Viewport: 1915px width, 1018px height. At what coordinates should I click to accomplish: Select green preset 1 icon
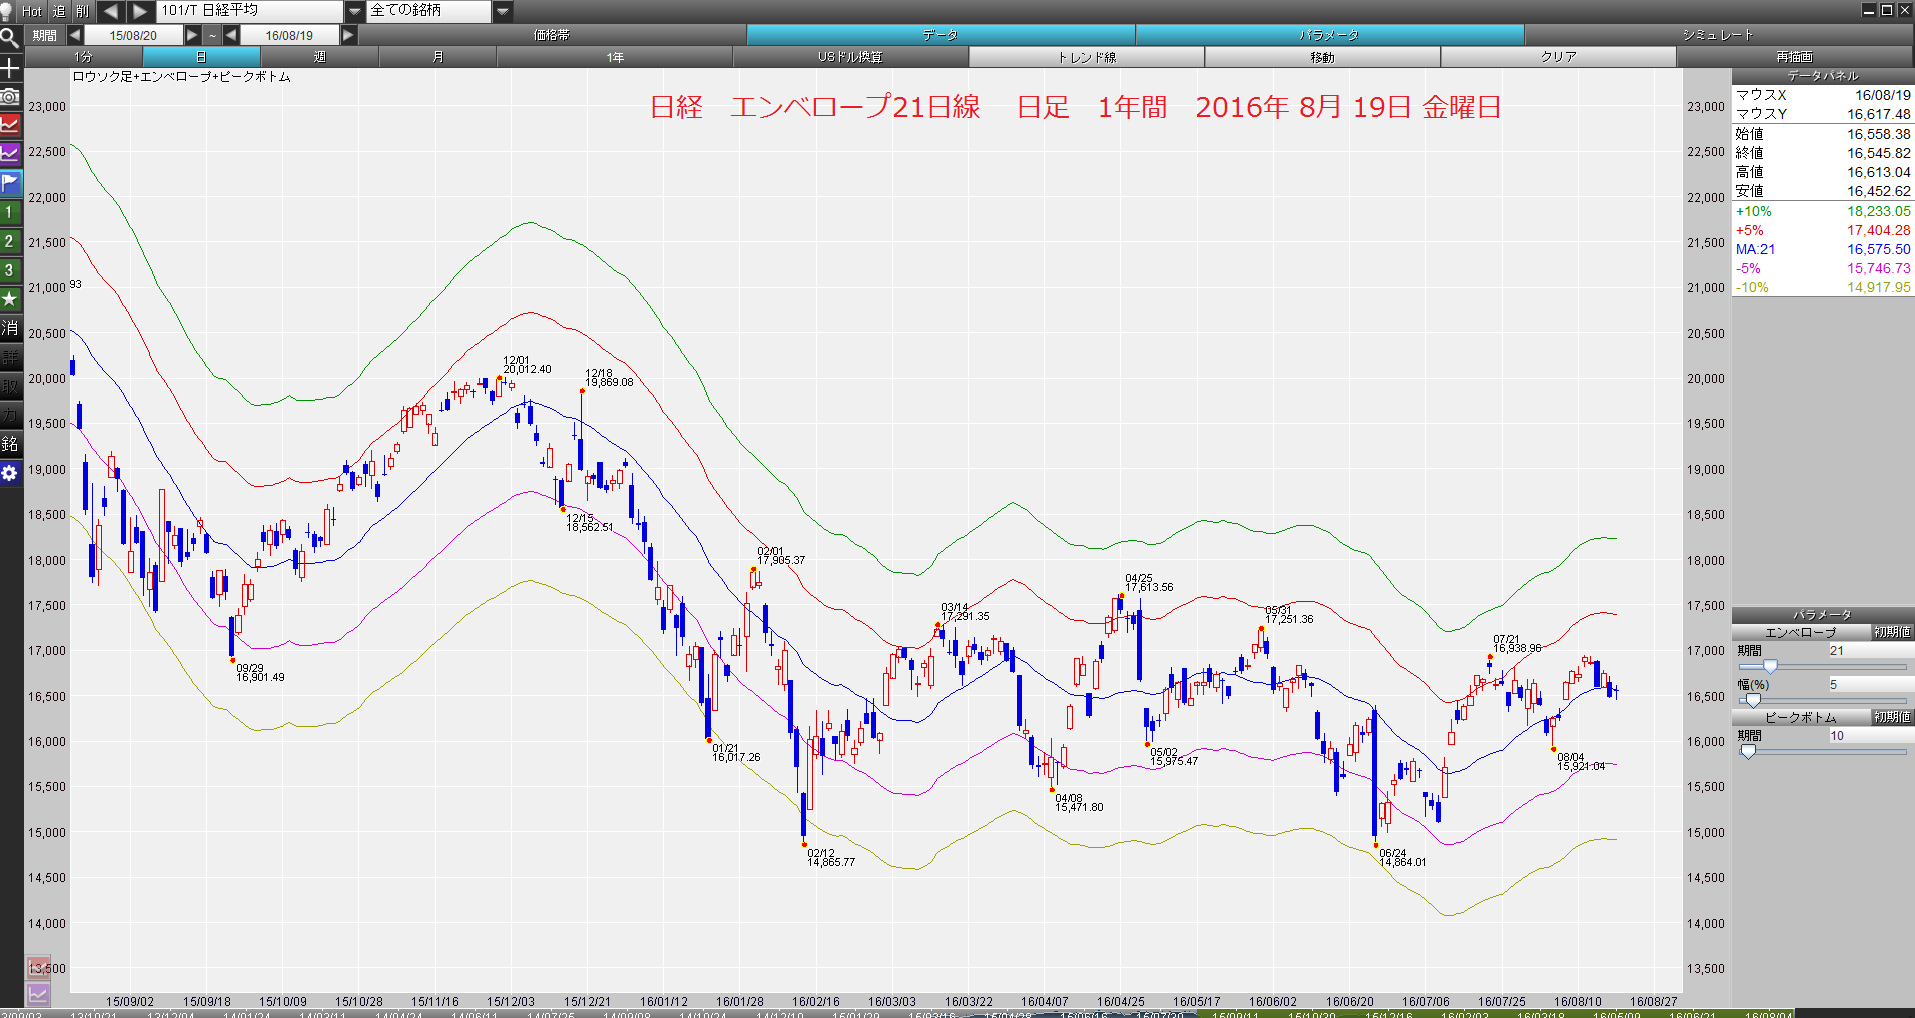(x=10, y=212)
